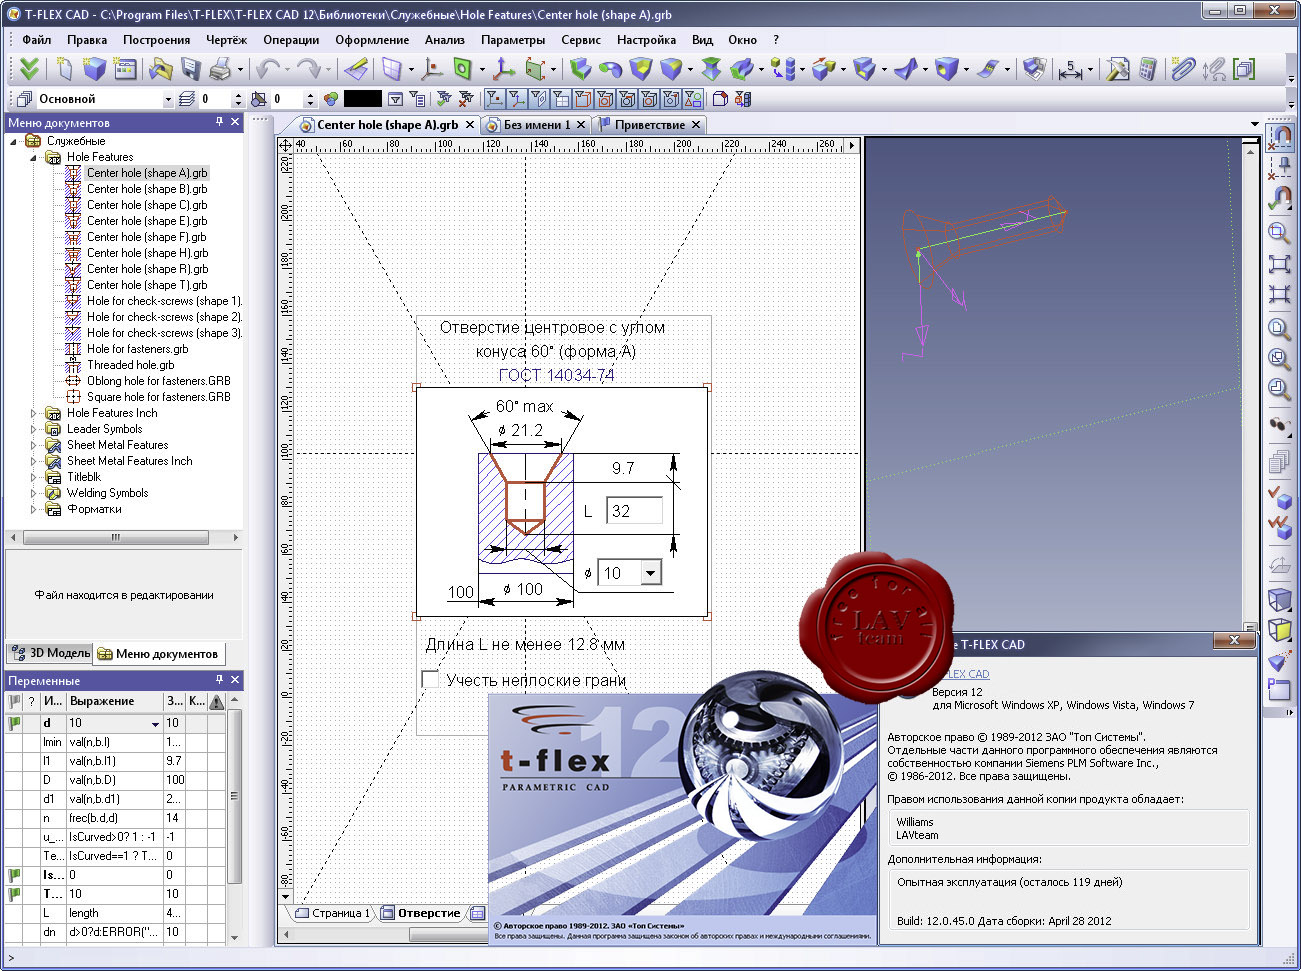
Task: Select the rotation operation icon
Action: coord(610,69)
